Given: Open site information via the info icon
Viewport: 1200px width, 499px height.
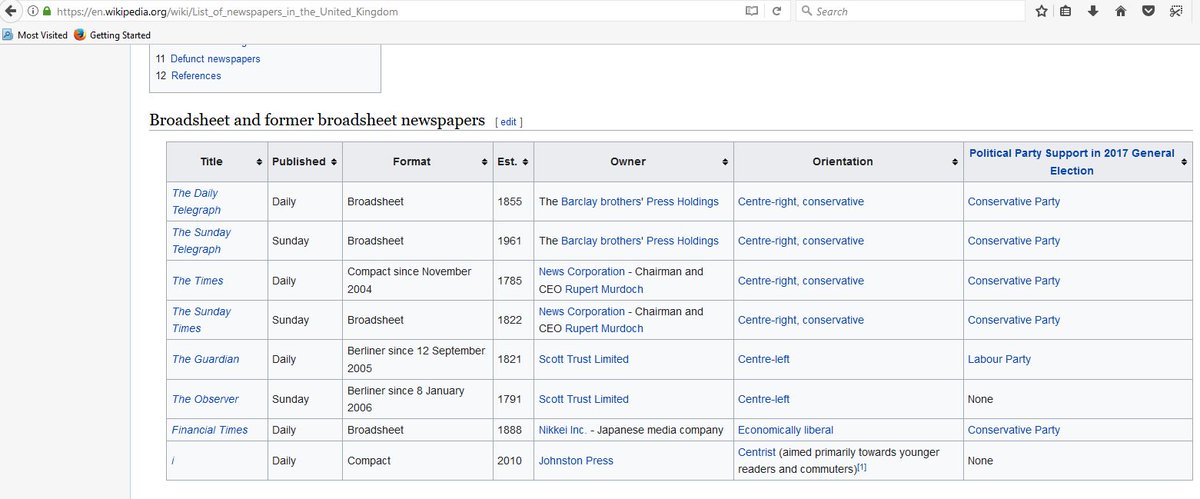Looking at the screenshot, I should (x=33, y=11).
